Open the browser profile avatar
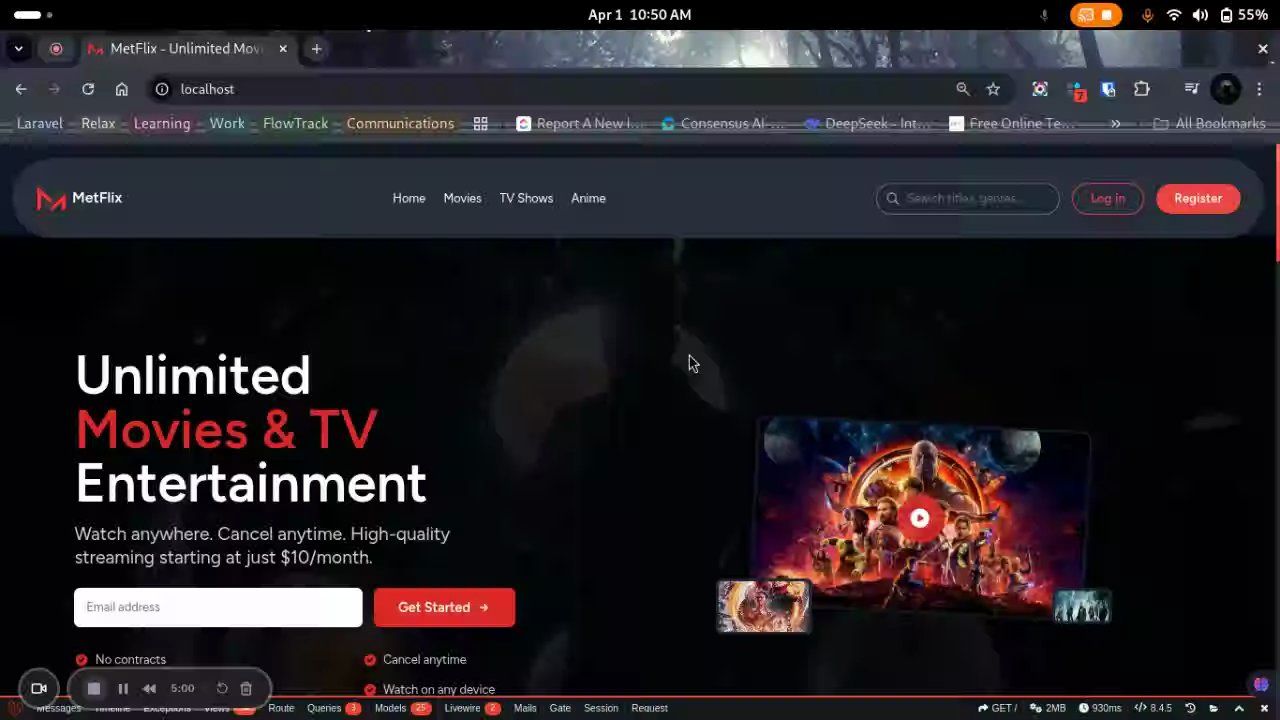This screenshot has height=720, width=1280. 1226,89
